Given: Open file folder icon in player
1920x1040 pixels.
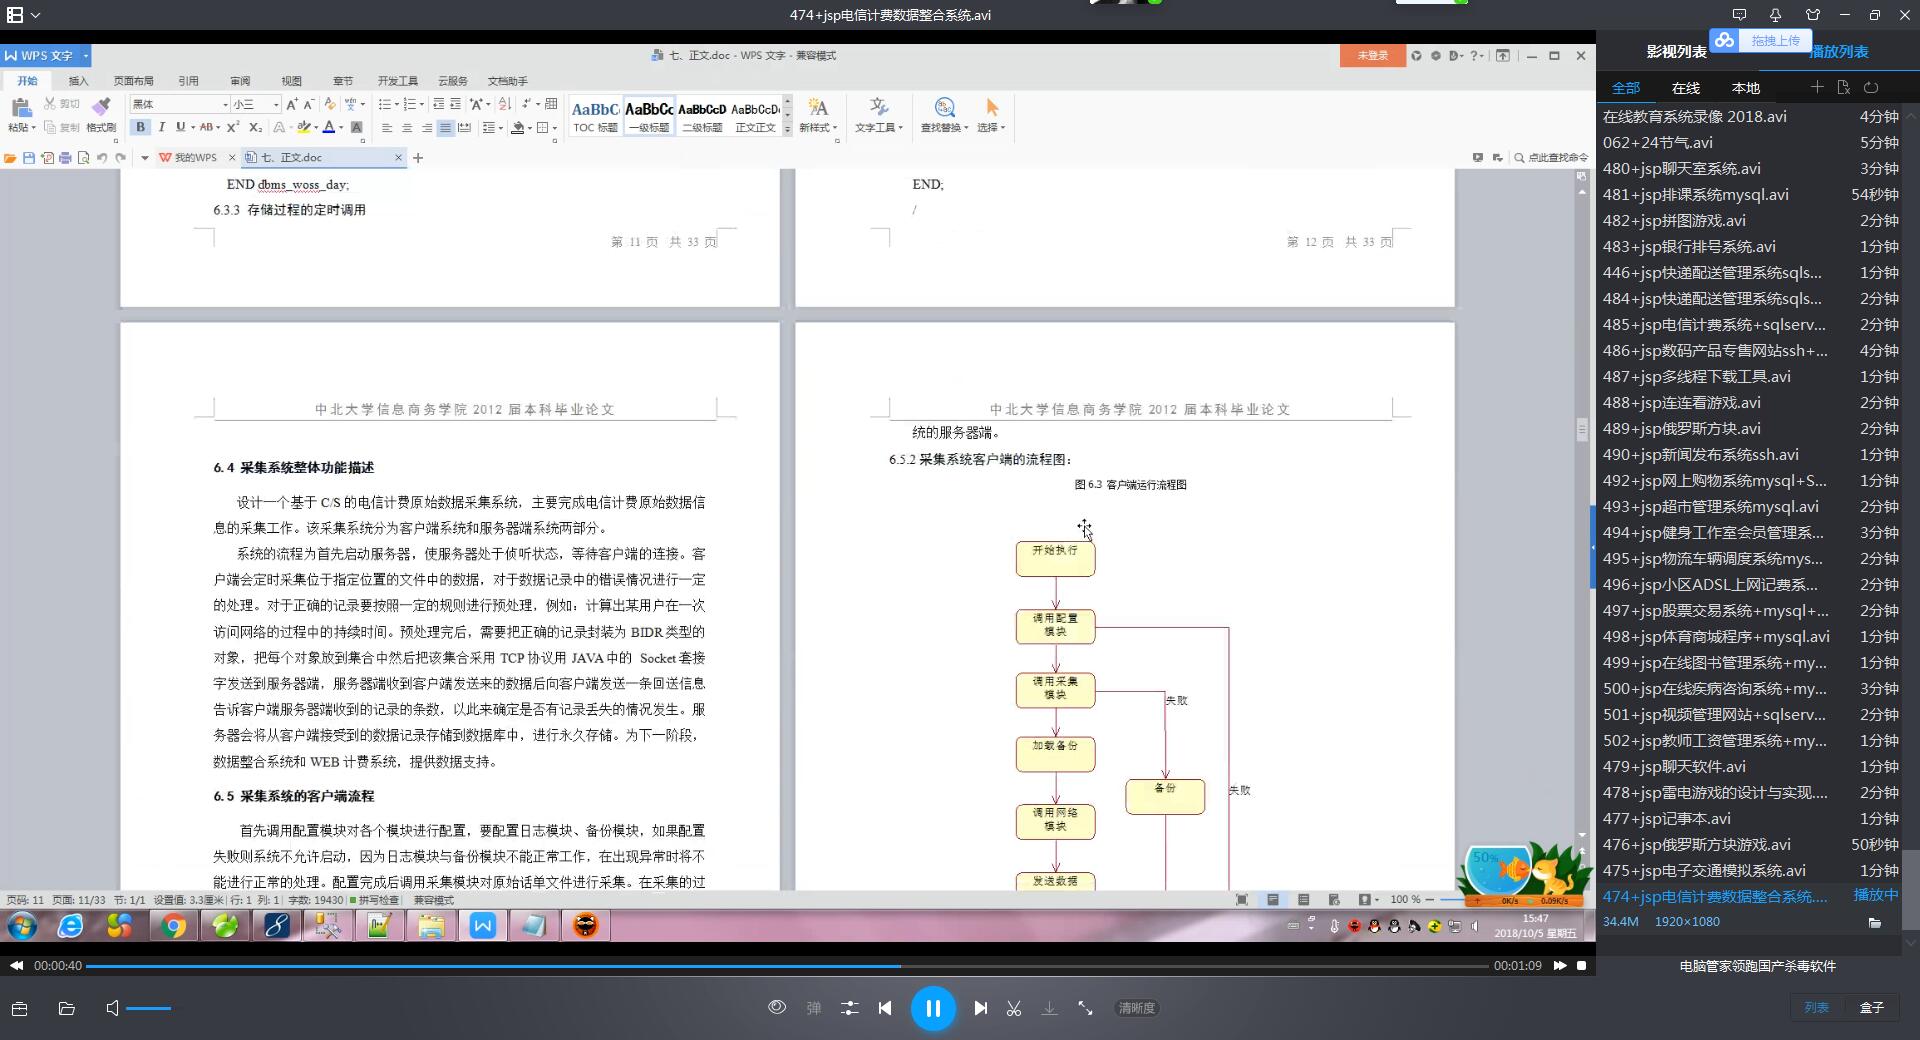Looking at the screenshot, I should 67,1008.
